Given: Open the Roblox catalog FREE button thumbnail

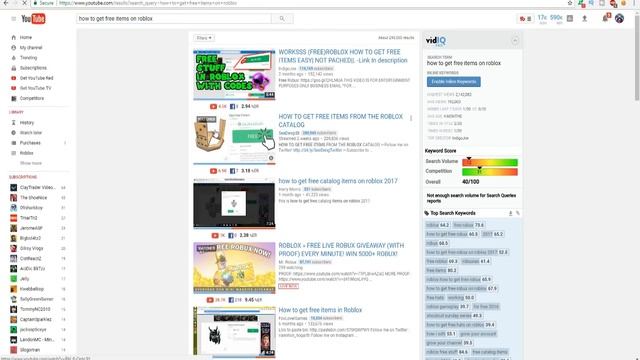Looking at the screenshot, I should click(x=234, y=140).
